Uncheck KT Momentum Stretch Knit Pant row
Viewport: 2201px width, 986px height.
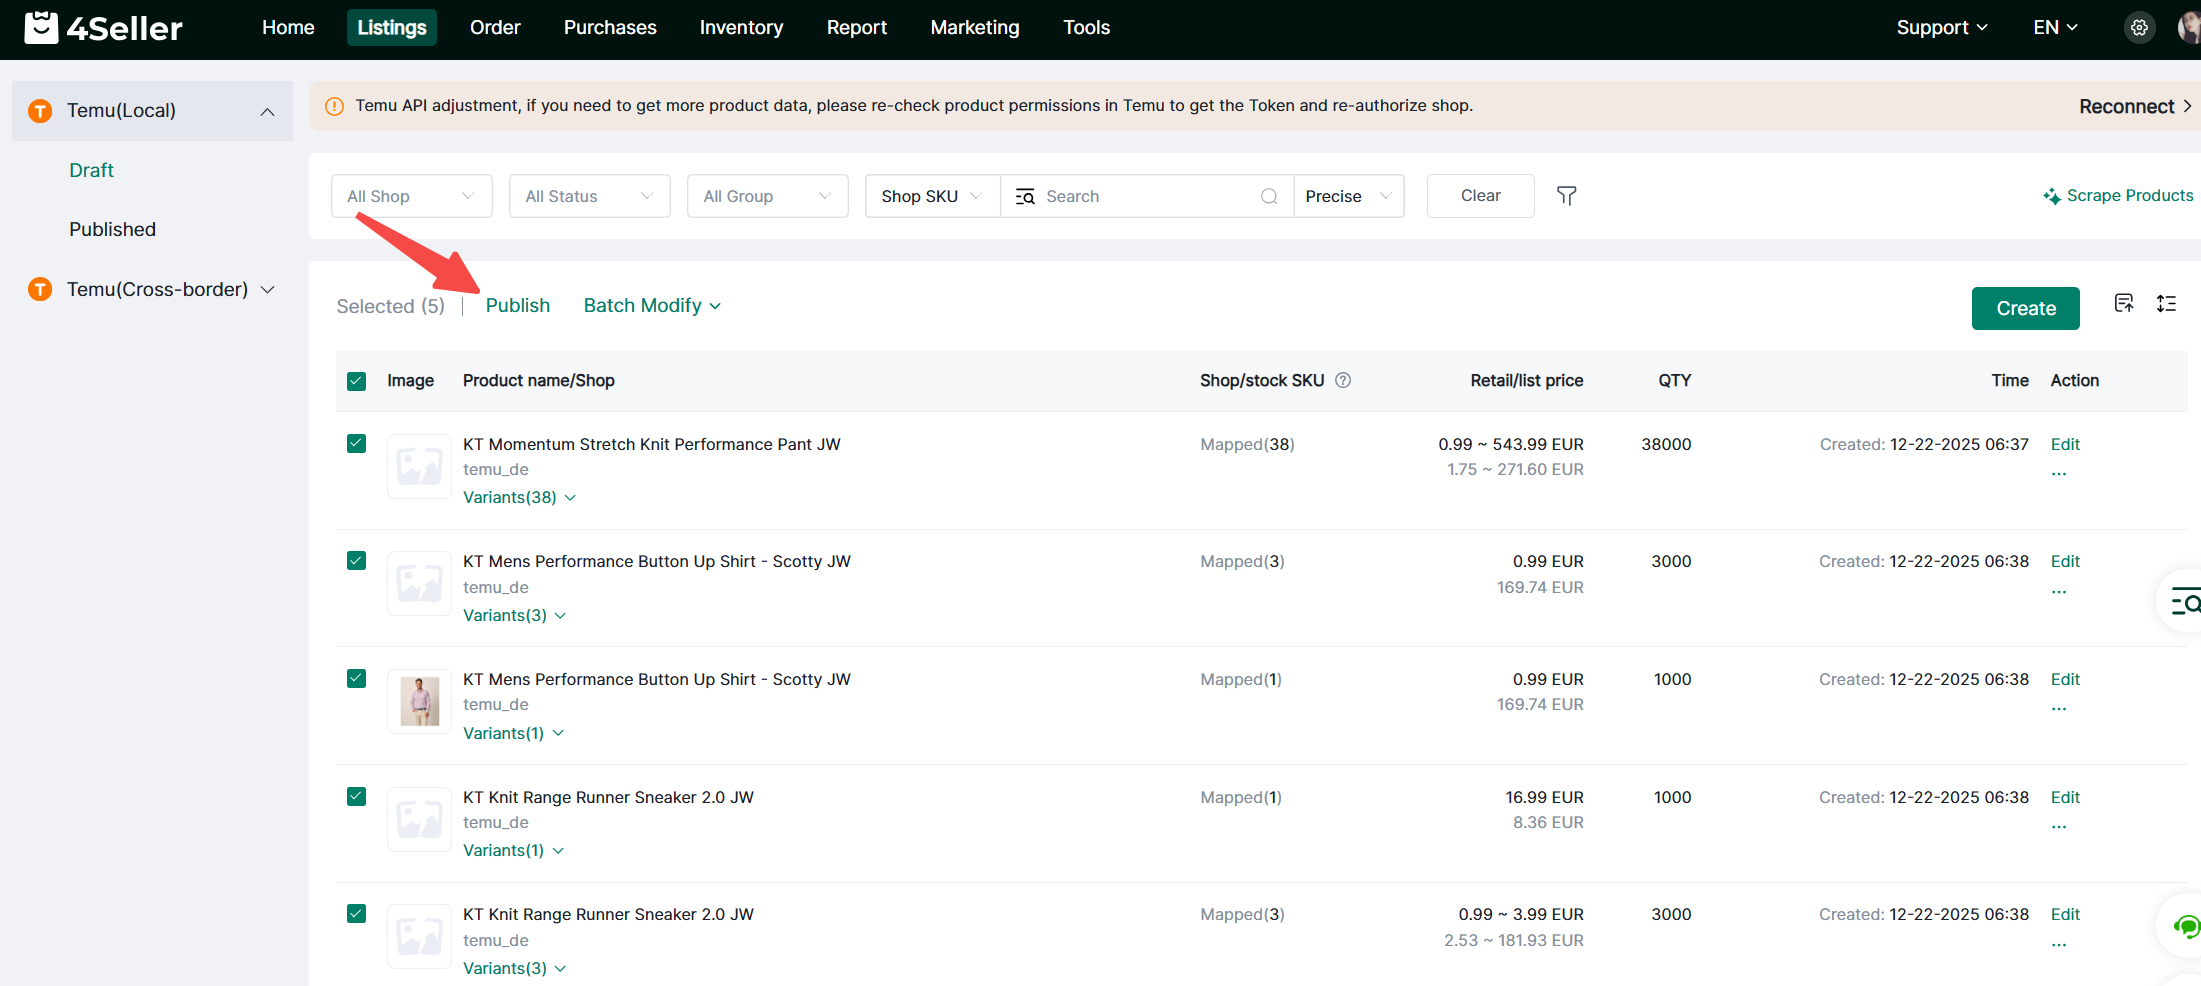[x=356, y=444]
